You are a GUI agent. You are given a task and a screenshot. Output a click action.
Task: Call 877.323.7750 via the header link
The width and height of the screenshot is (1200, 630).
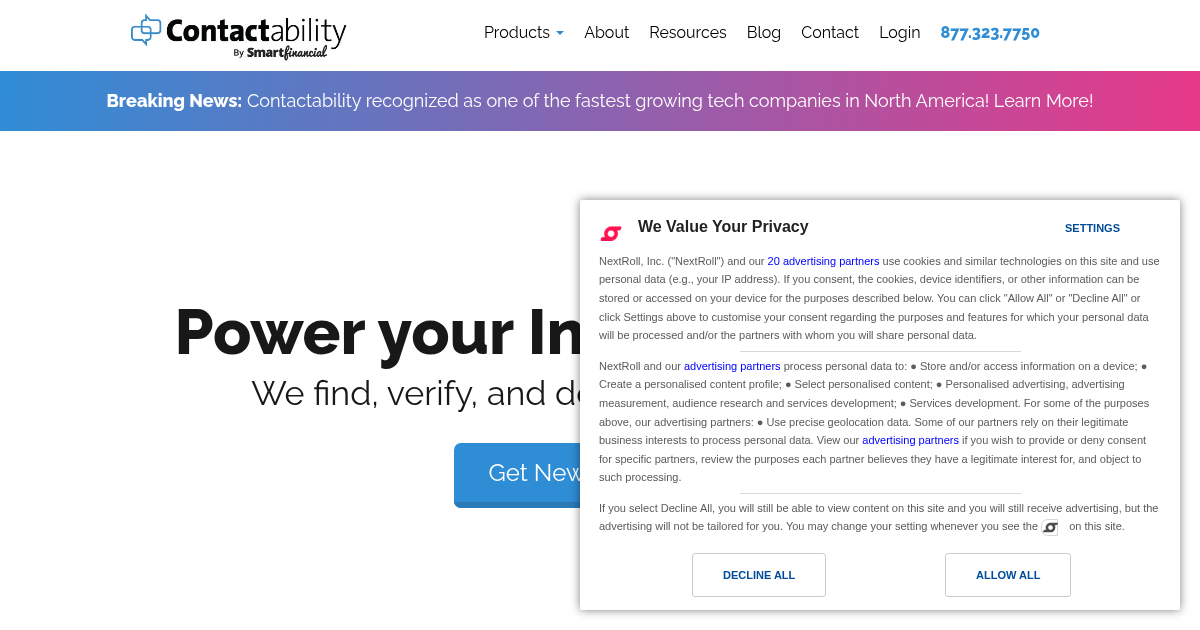tap(990, 33)
